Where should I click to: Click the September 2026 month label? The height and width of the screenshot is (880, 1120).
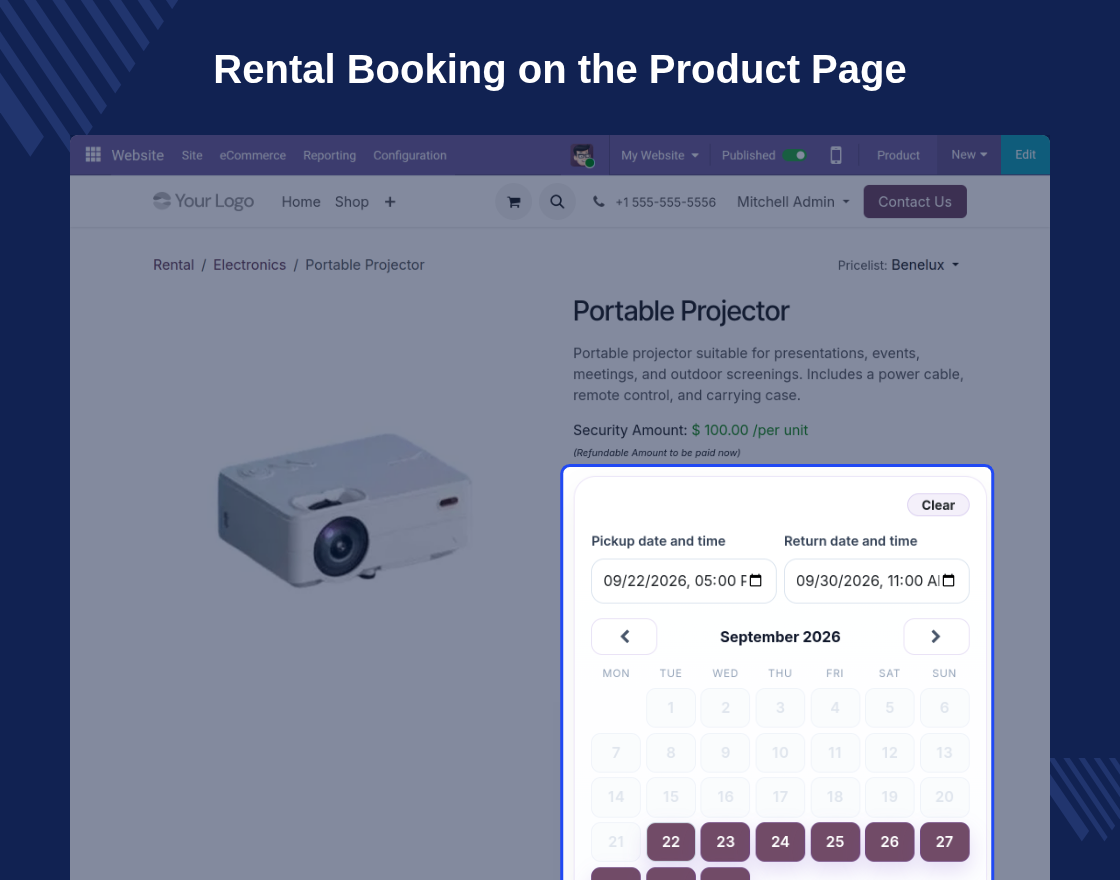[780, 636]
